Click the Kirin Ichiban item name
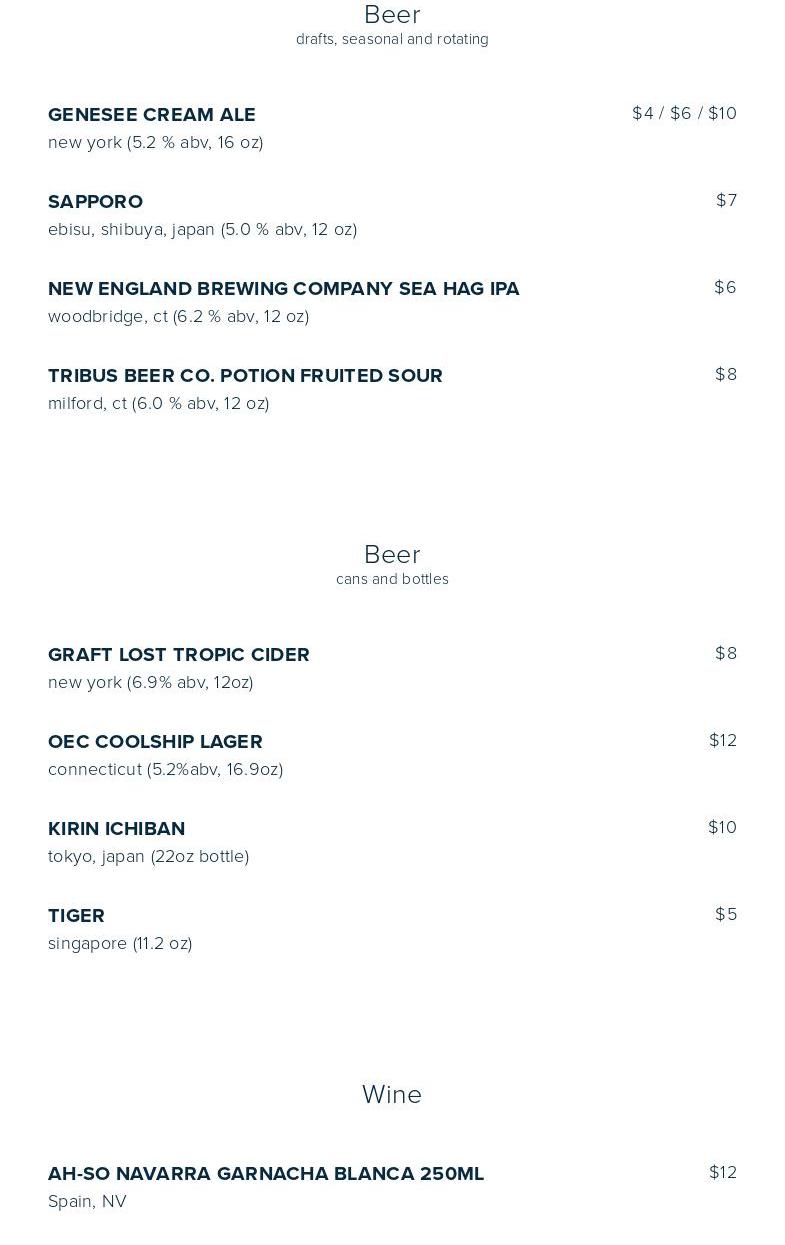785x1245 pixels. (116, 829)
